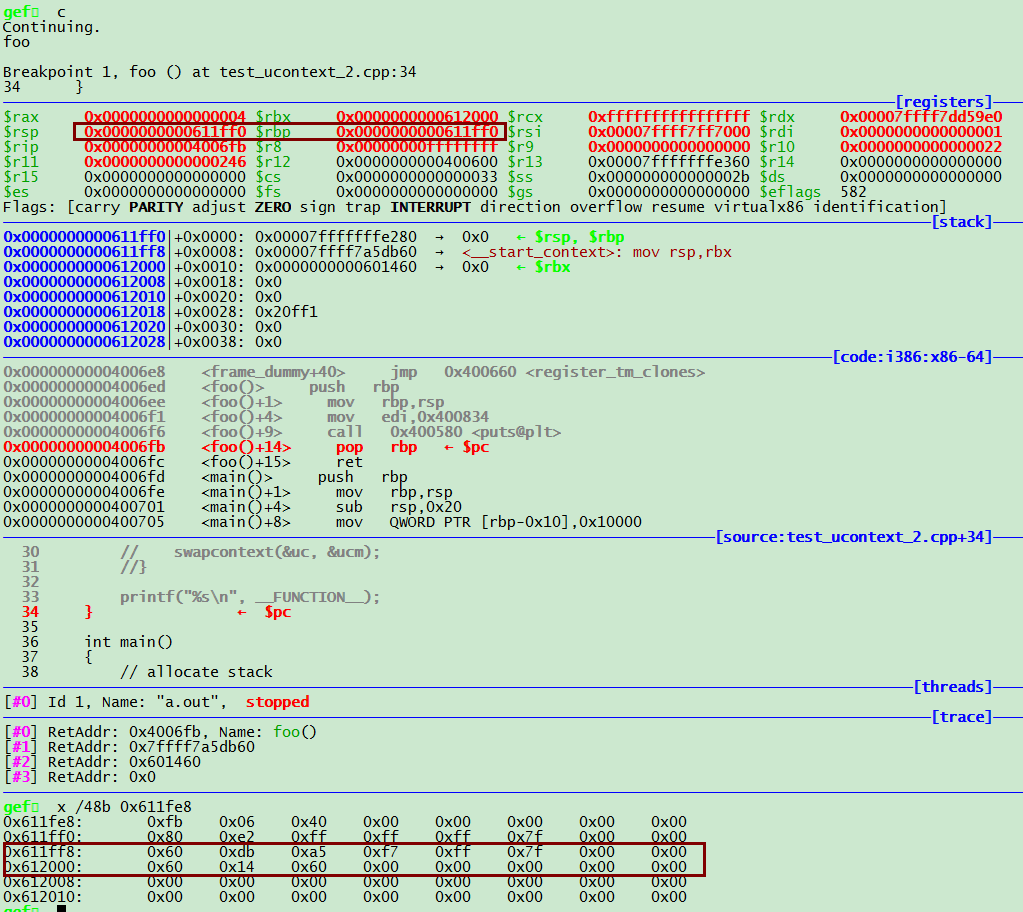This screenshot has height=912, width=1023.
Task: Select the call puts@plt instruction
Action: tap(444, 432)
